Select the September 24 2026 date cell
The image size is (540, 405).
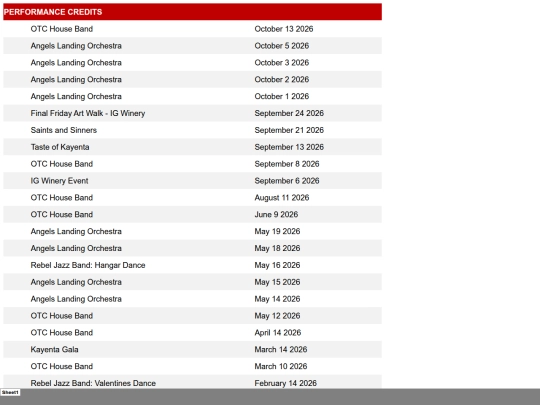(289, 113)
